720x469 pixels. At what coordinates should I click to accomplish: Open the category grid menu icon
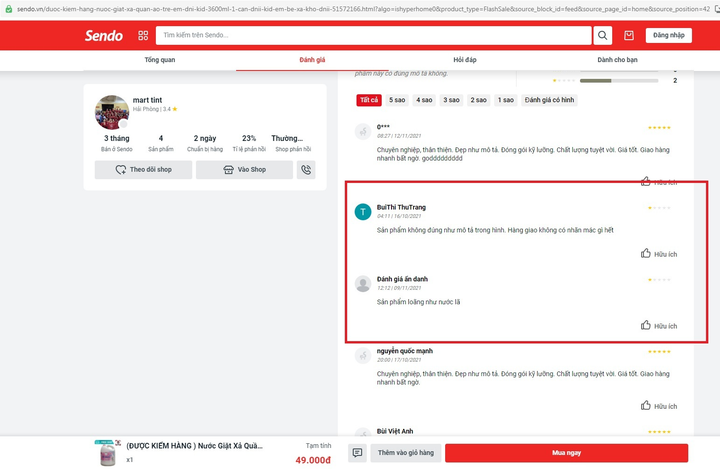click(x=143, y=36)
